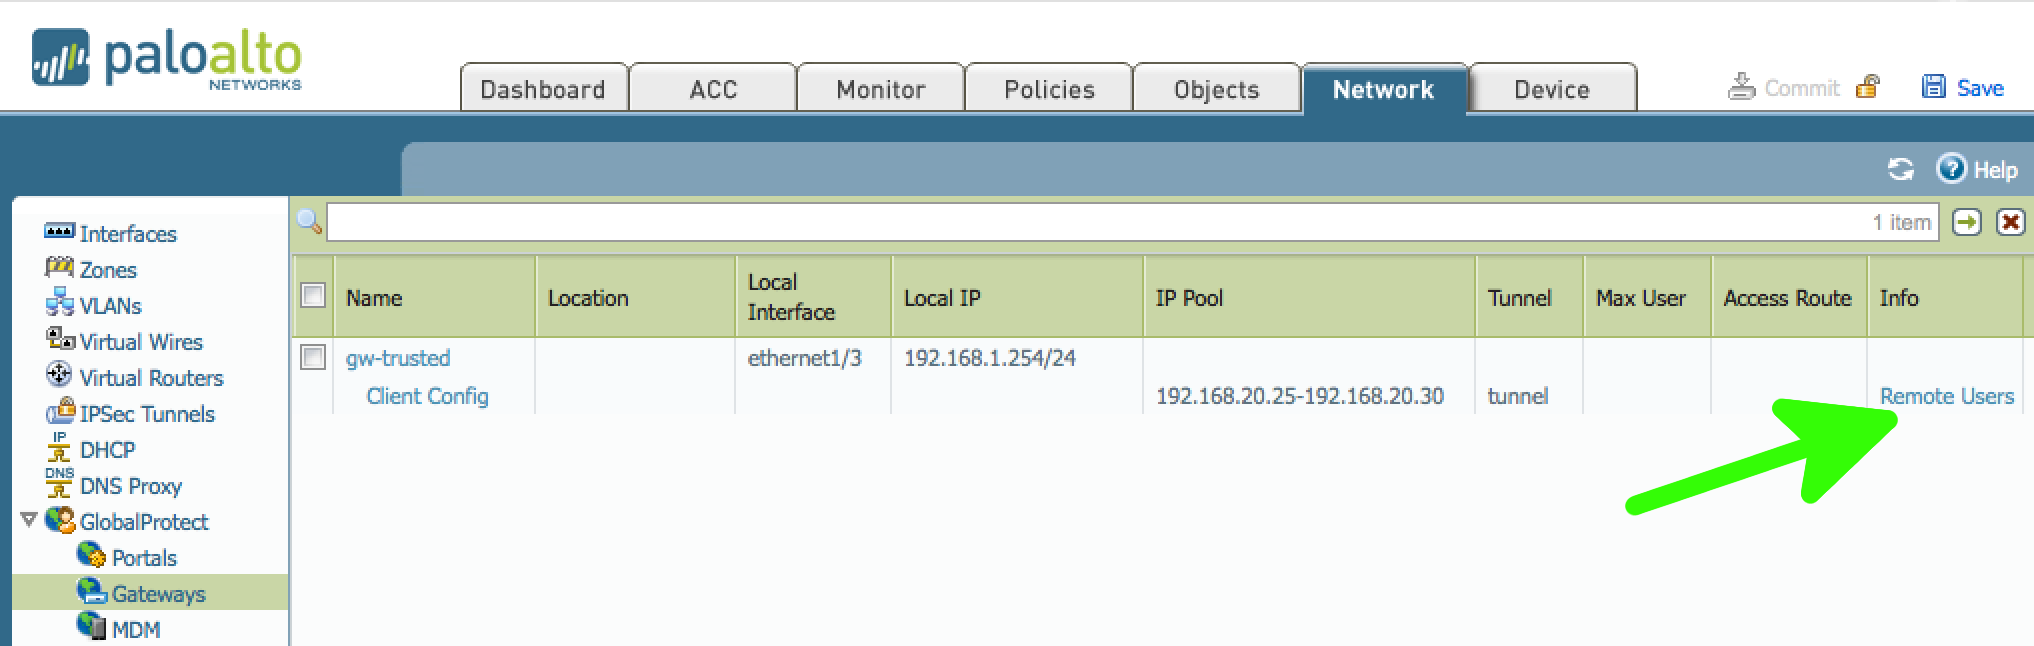Image resolution: width=2034 pixels, height=646 pixels.
Task: Go to the Objects tab
Action: [x=1217, y=89]
